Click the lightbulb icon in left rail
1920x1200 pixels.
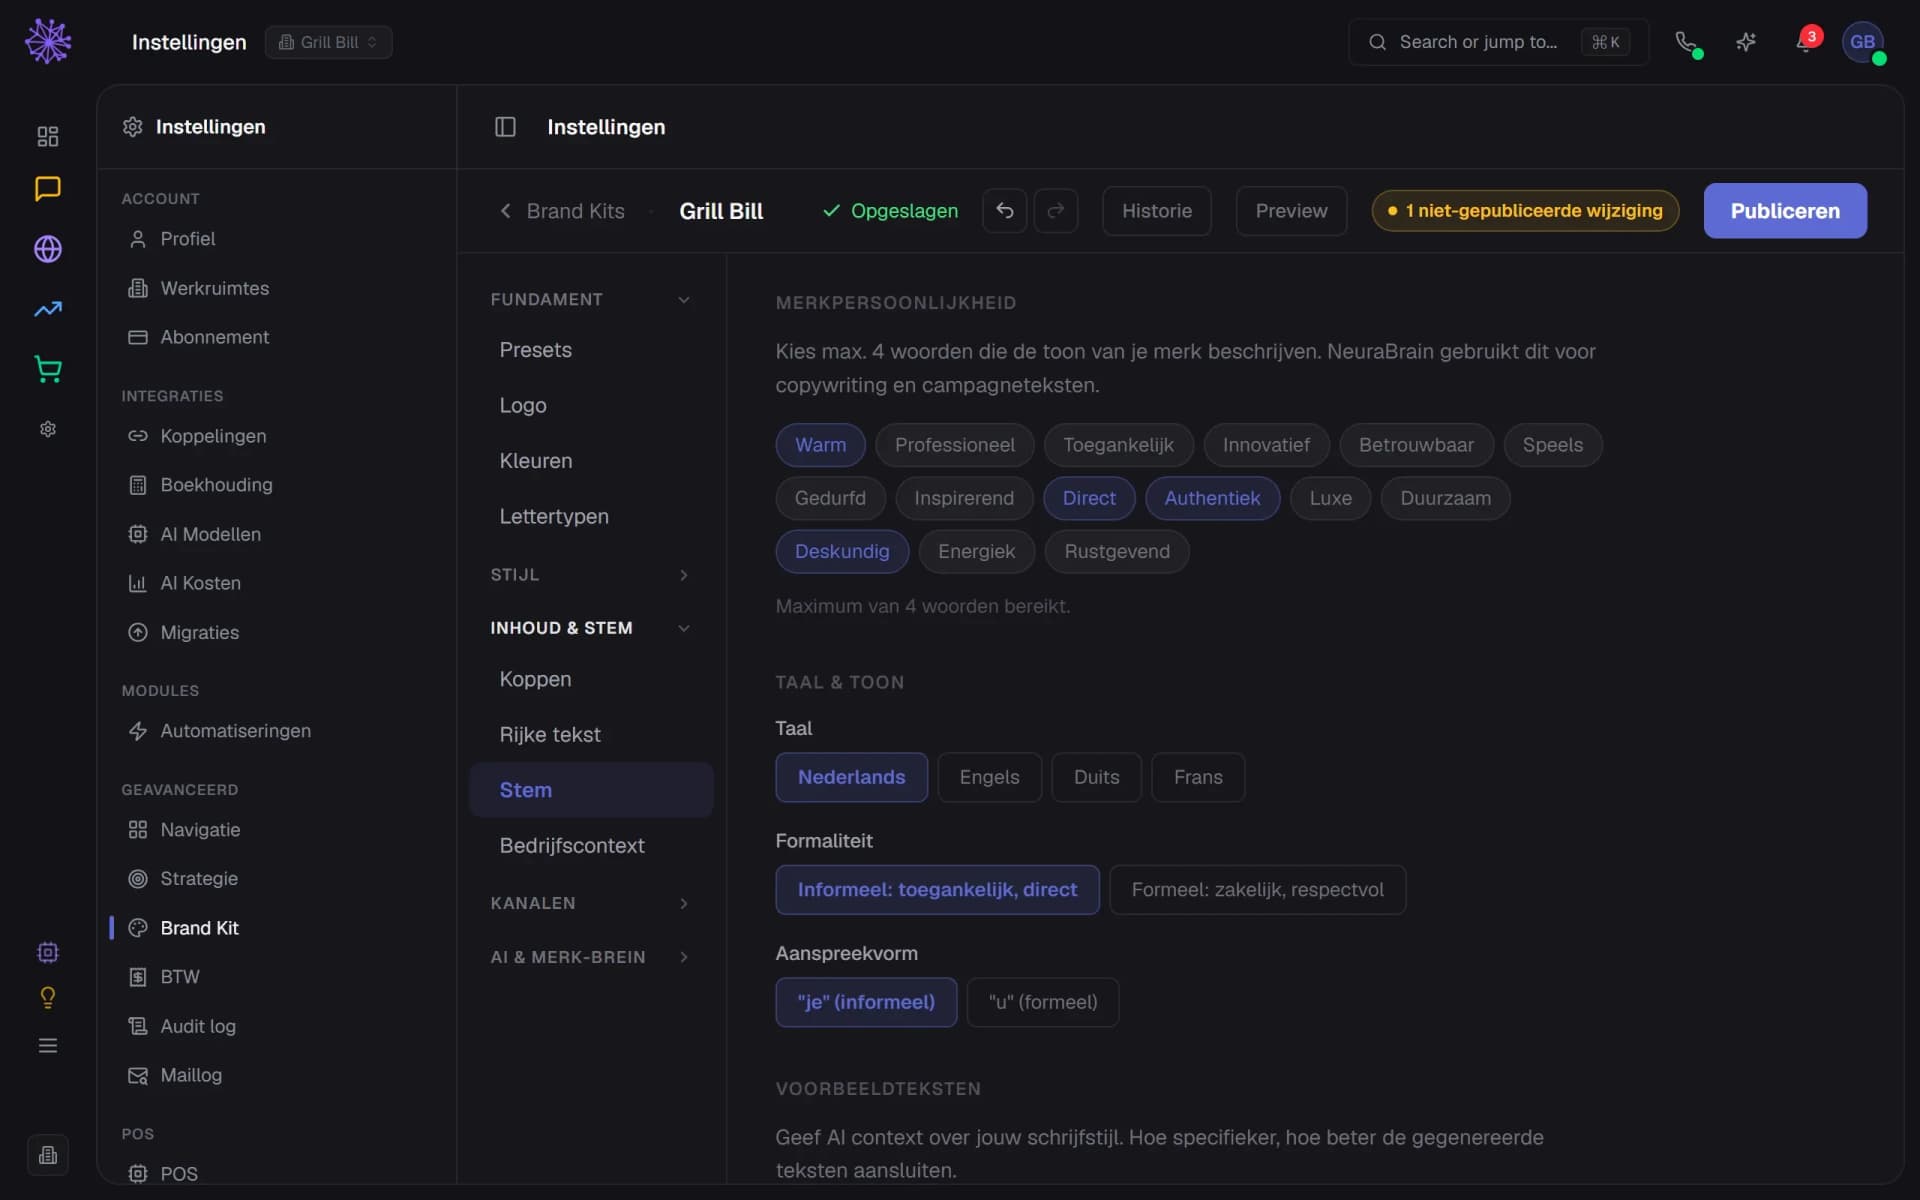[x=48, y=998]
